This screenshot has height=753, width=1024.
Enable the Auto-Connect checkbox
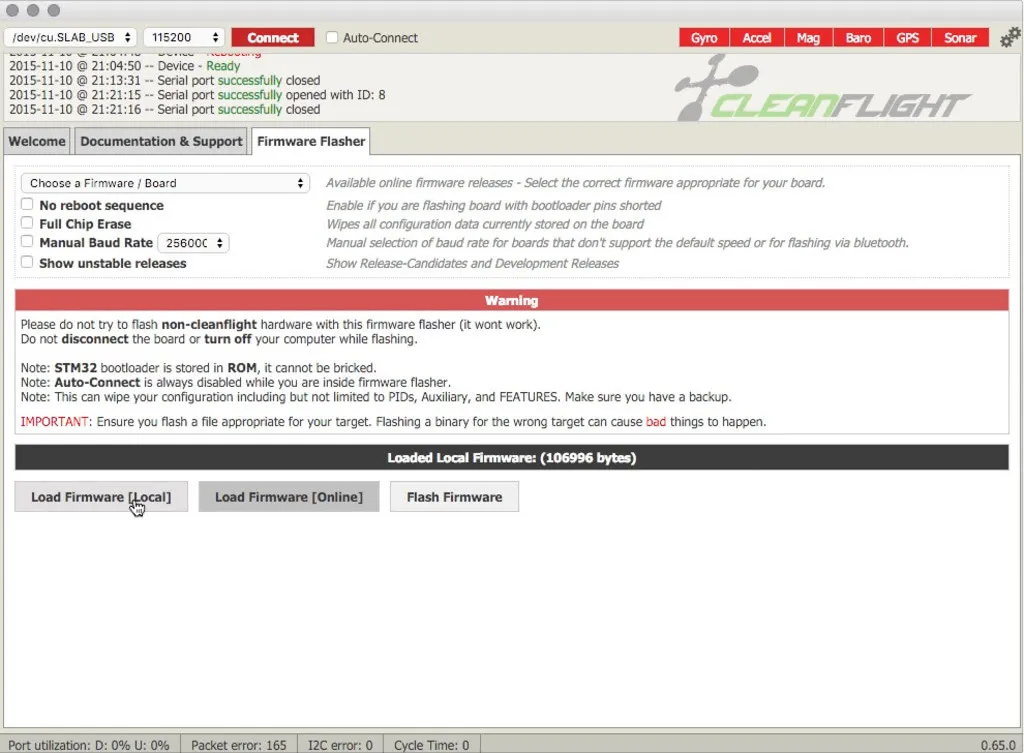click(332, 38)
